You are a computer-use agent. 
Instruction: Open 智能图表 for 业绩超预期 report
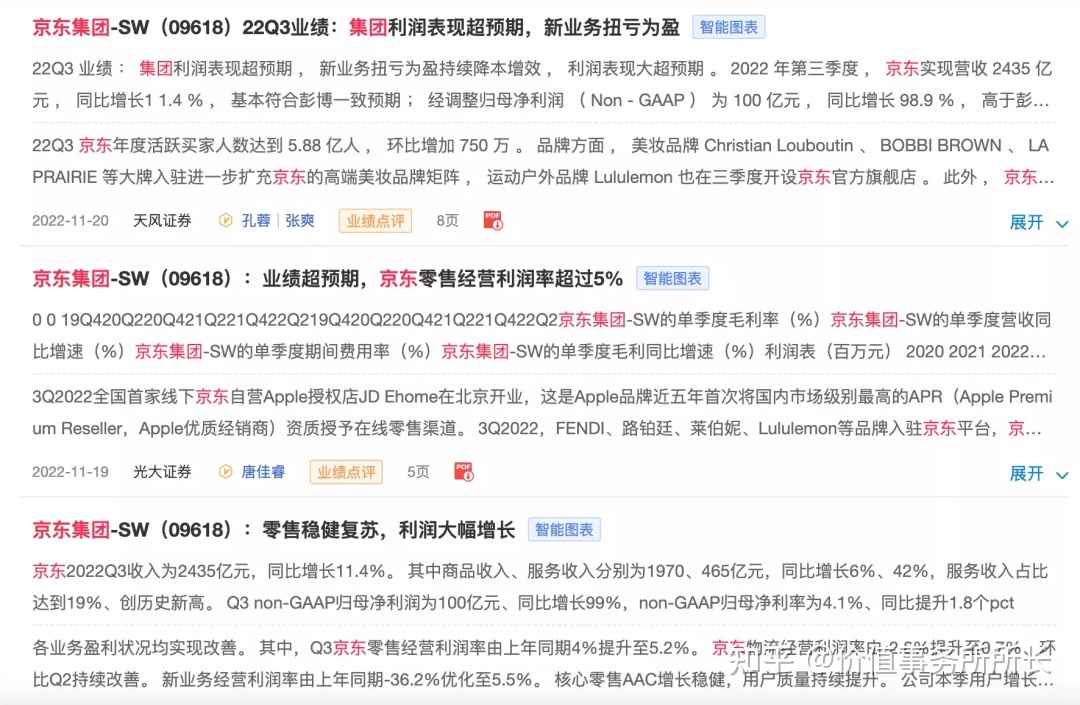tap(672, 278)
